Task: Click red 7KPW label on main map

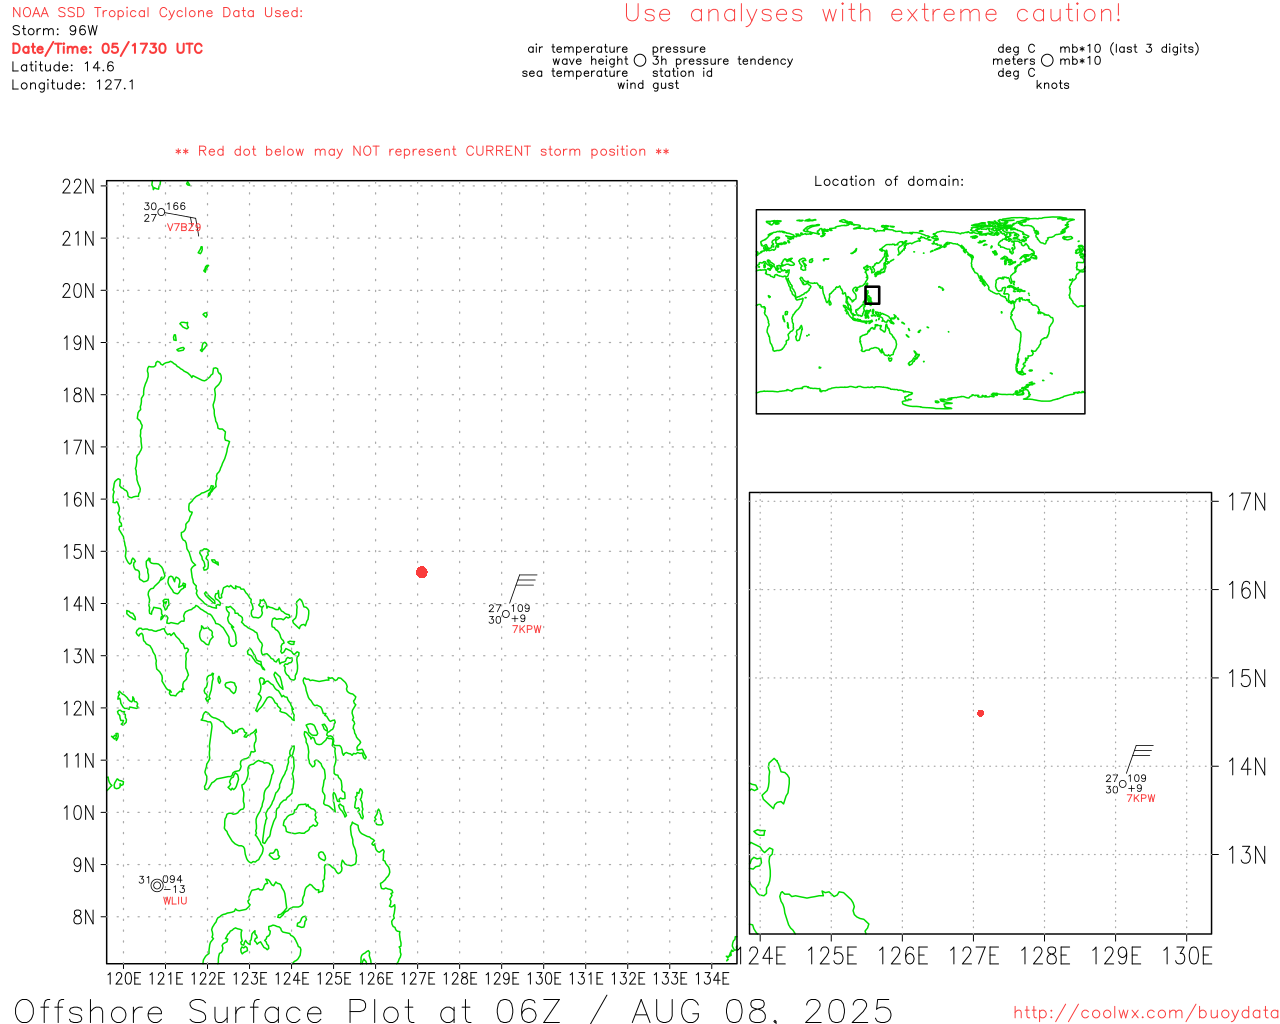Action: [x=527, y=630]
